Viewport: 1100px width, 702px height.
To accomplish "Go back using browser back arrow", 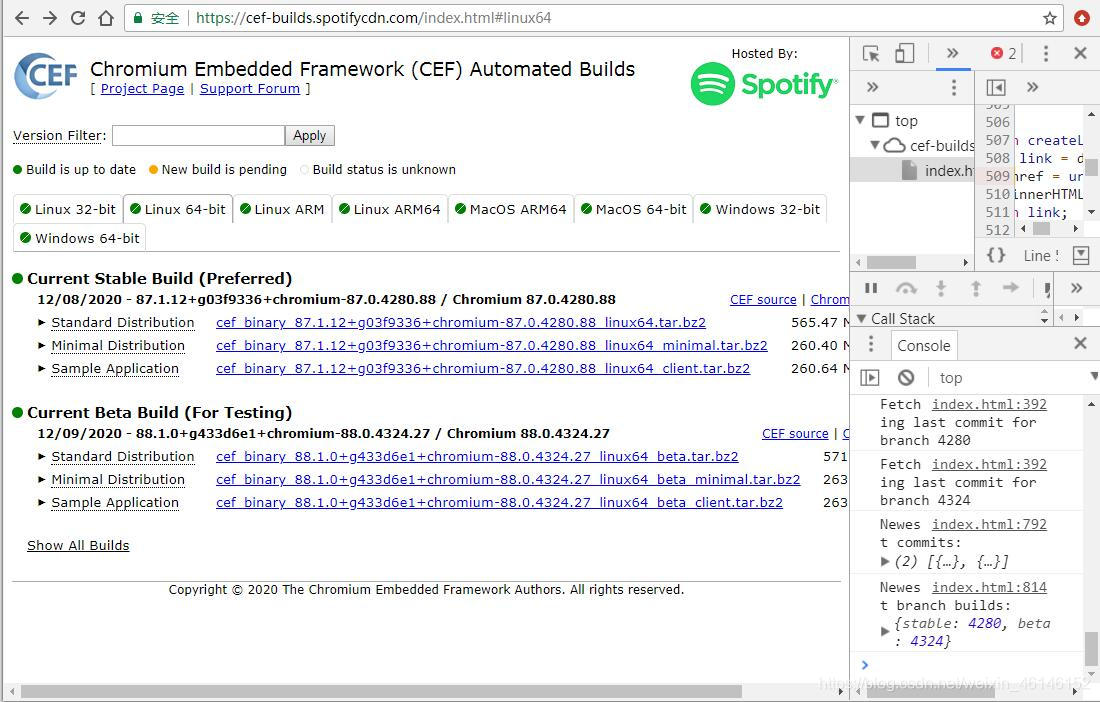I will coord(22,18).
